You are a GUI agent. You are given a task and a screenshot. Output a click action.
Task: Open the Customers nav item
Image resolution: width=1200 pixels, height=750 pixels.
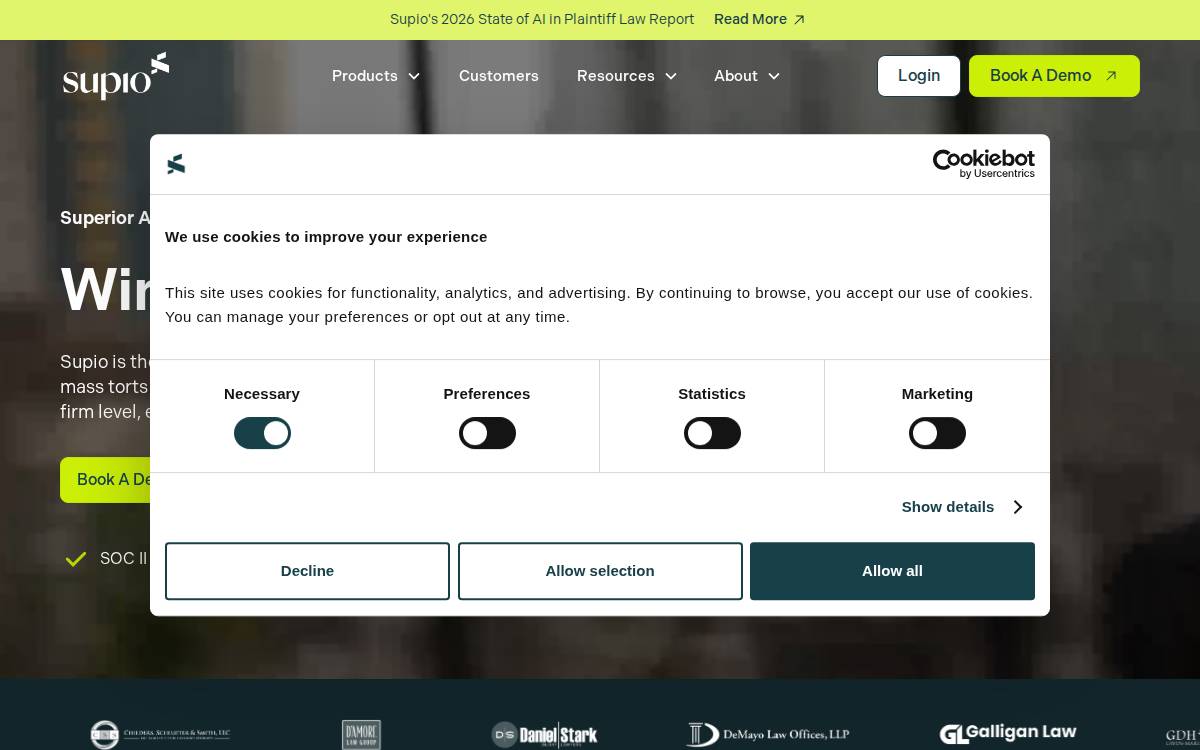coord(499,76)
